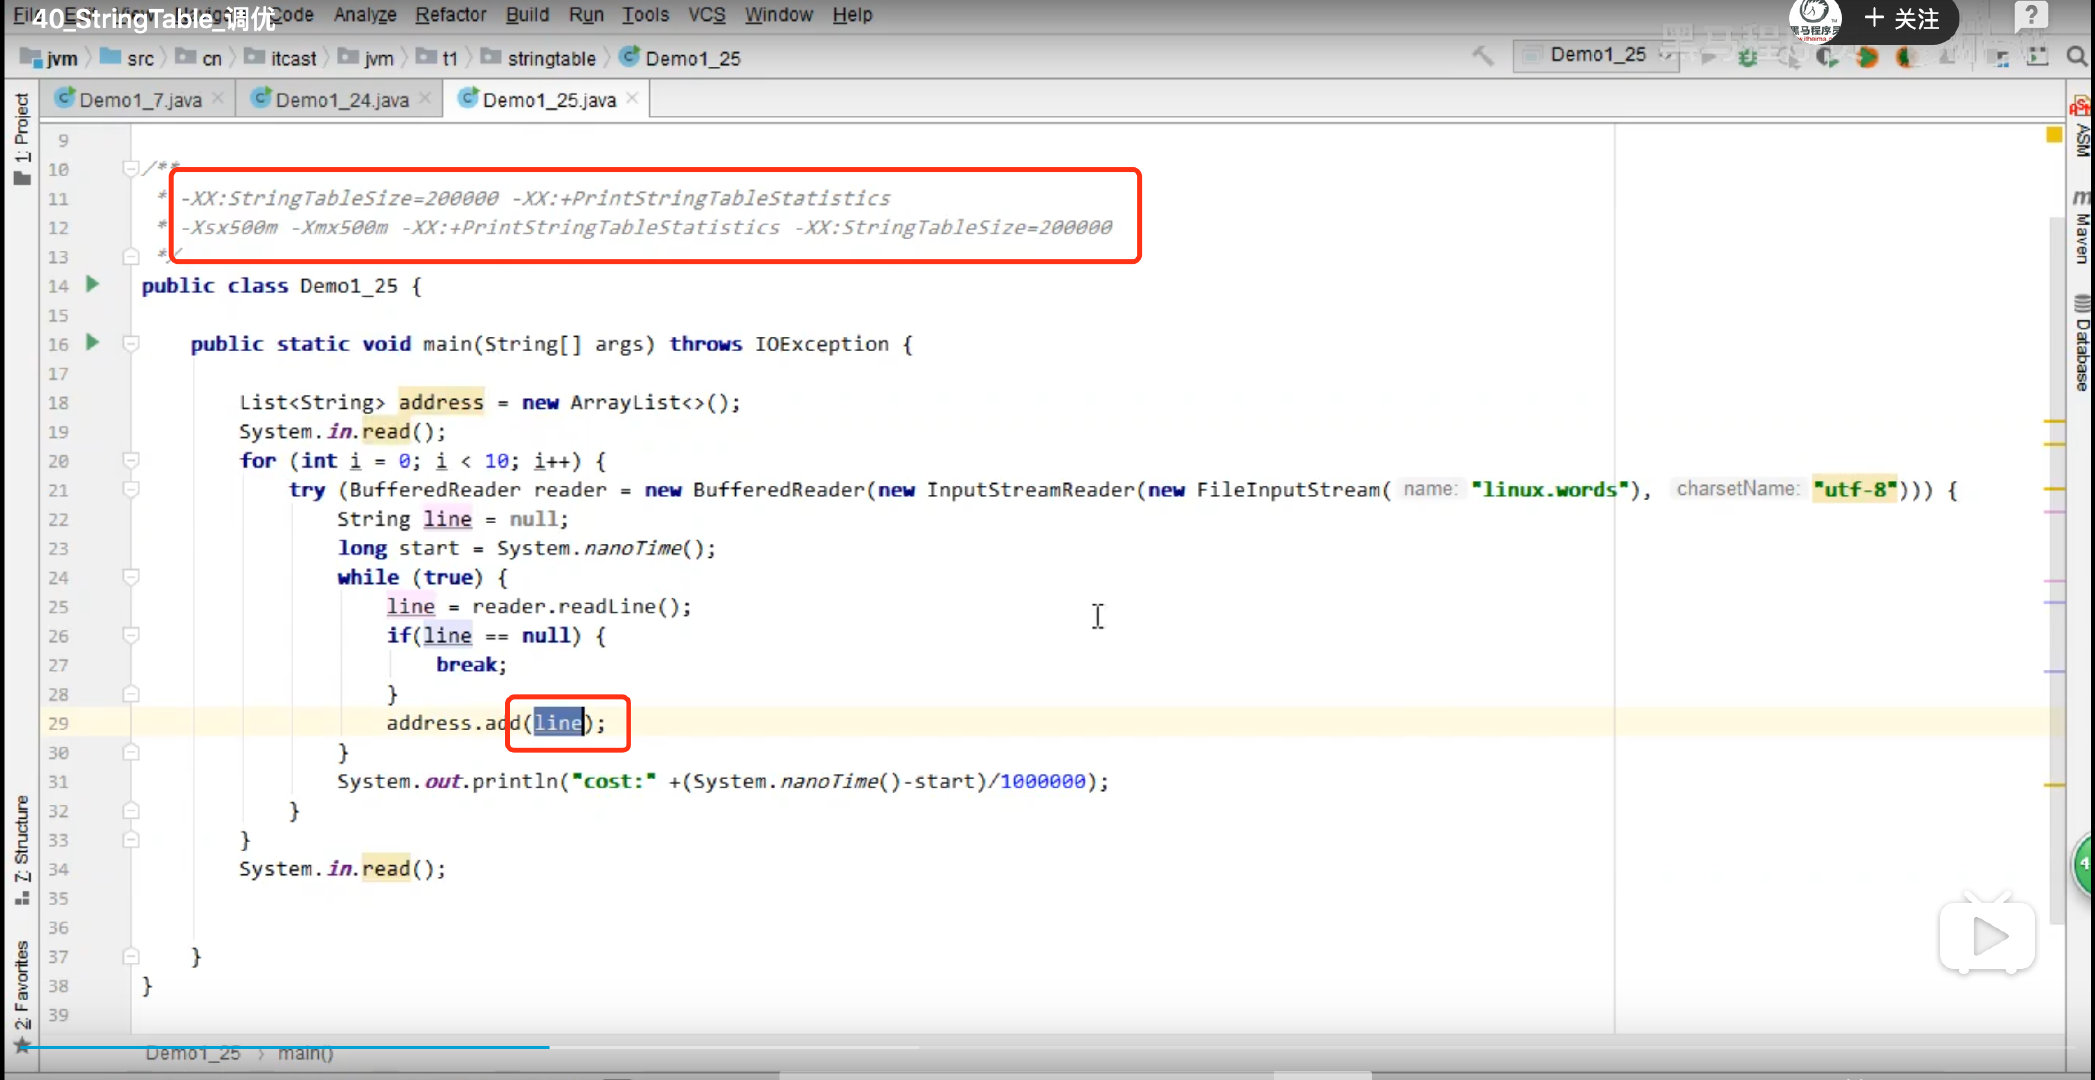Click run gutter arrow beside main method
This screenshot has height=1080, width=2095.
click(x=93, y=342)
